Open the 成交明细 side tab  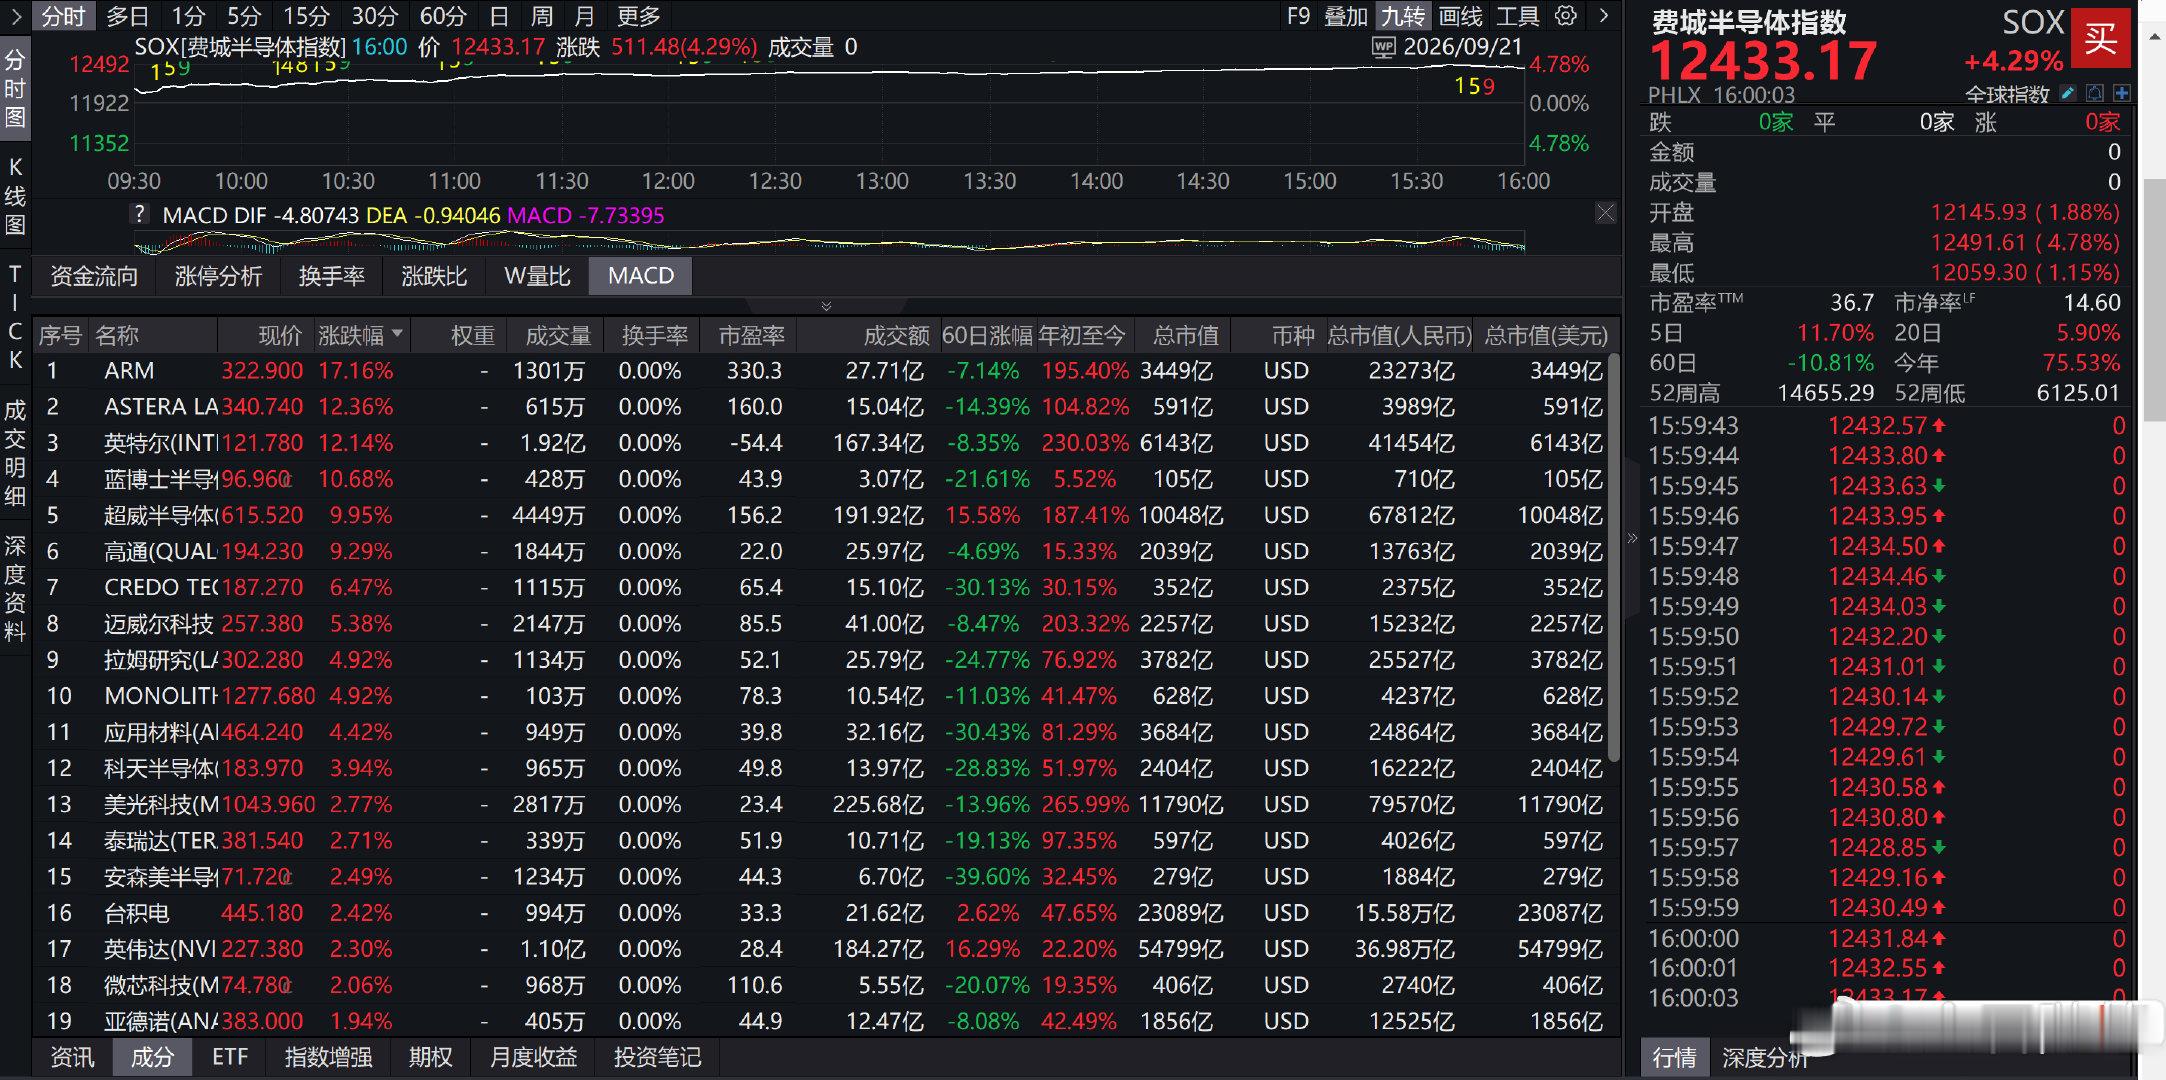click(x=15, y=452)
